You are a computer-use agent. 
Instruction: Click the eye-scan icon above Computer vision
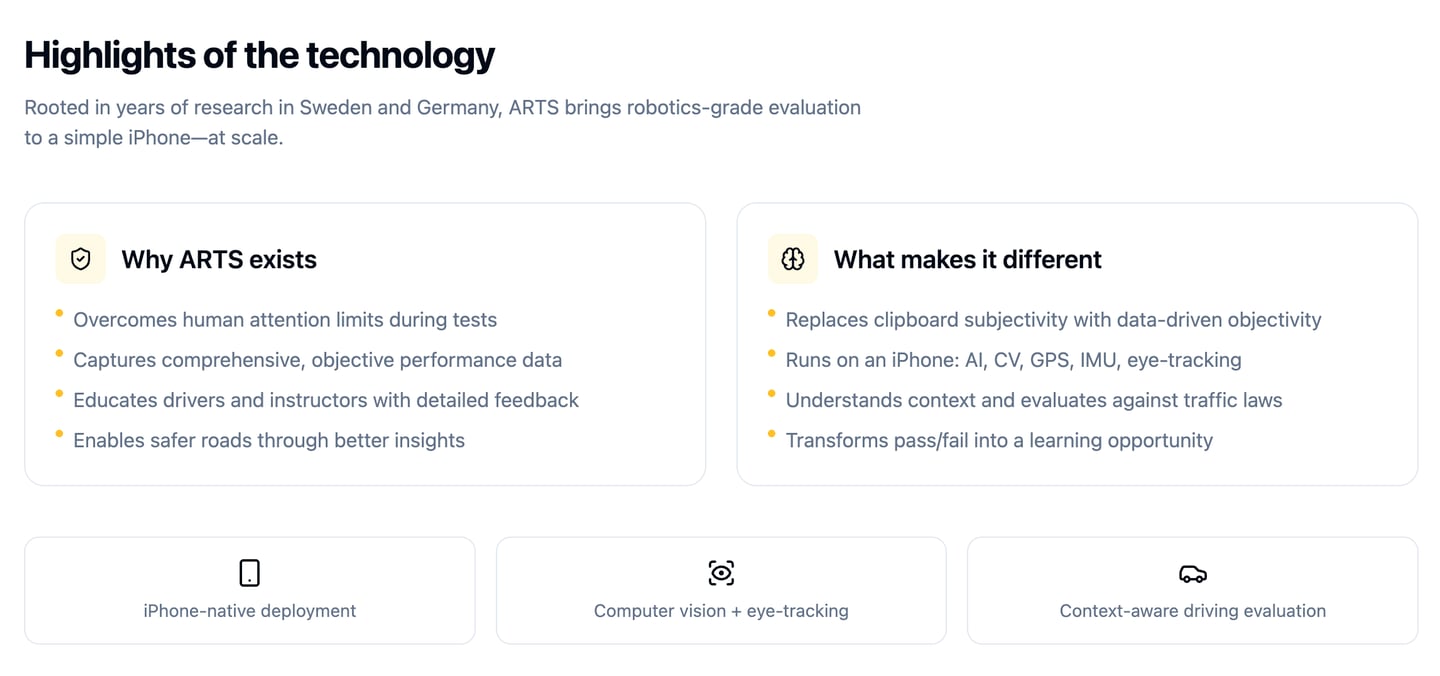click(x=721, y=573)
